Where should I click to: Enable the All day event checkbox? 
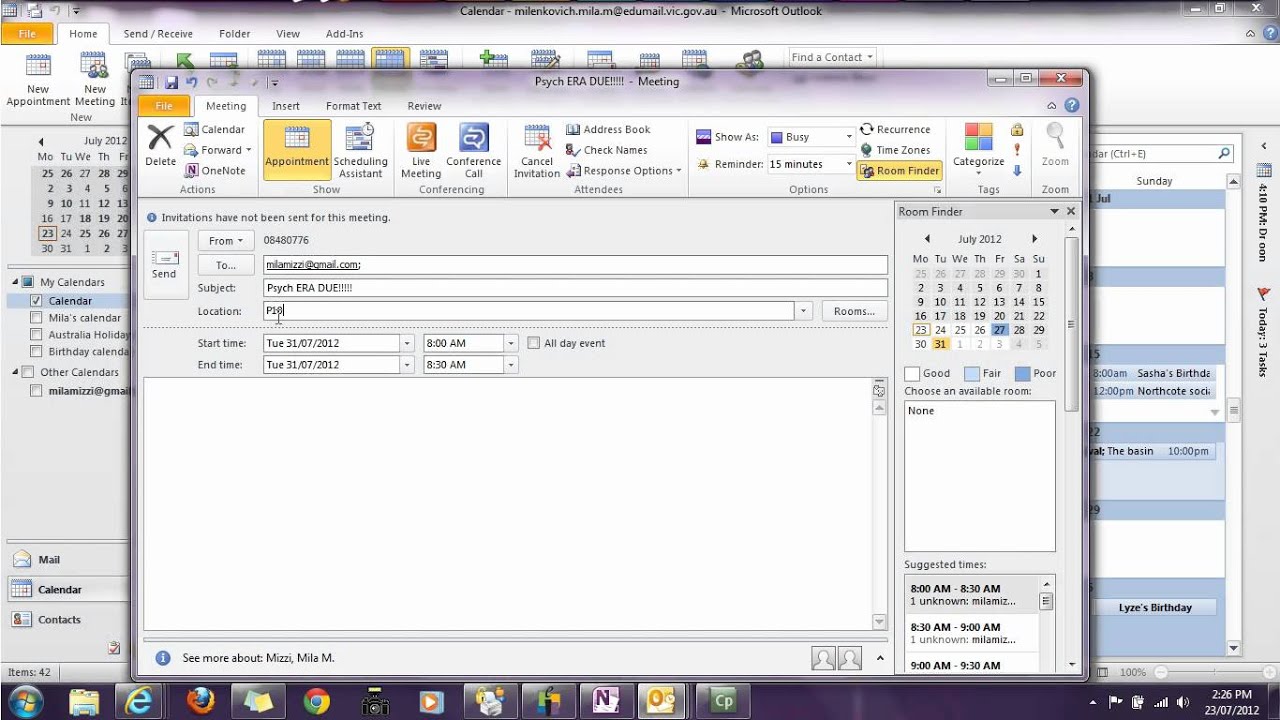(534, 343)
